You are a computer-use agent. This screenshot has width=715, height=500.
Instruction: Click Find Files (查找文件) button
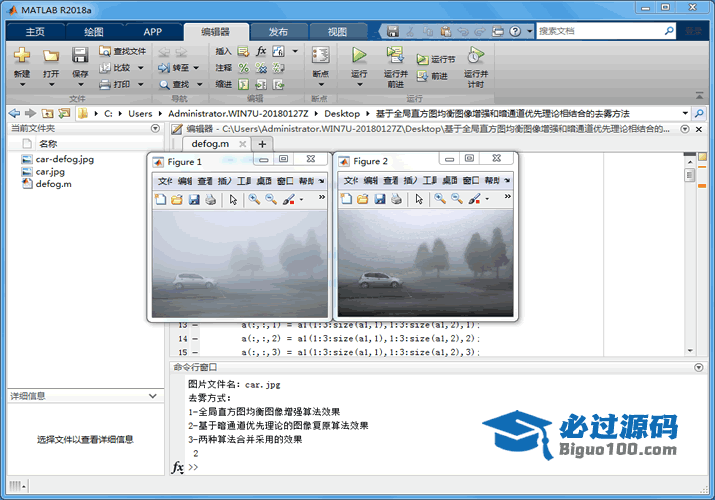[x=122, y=51]
